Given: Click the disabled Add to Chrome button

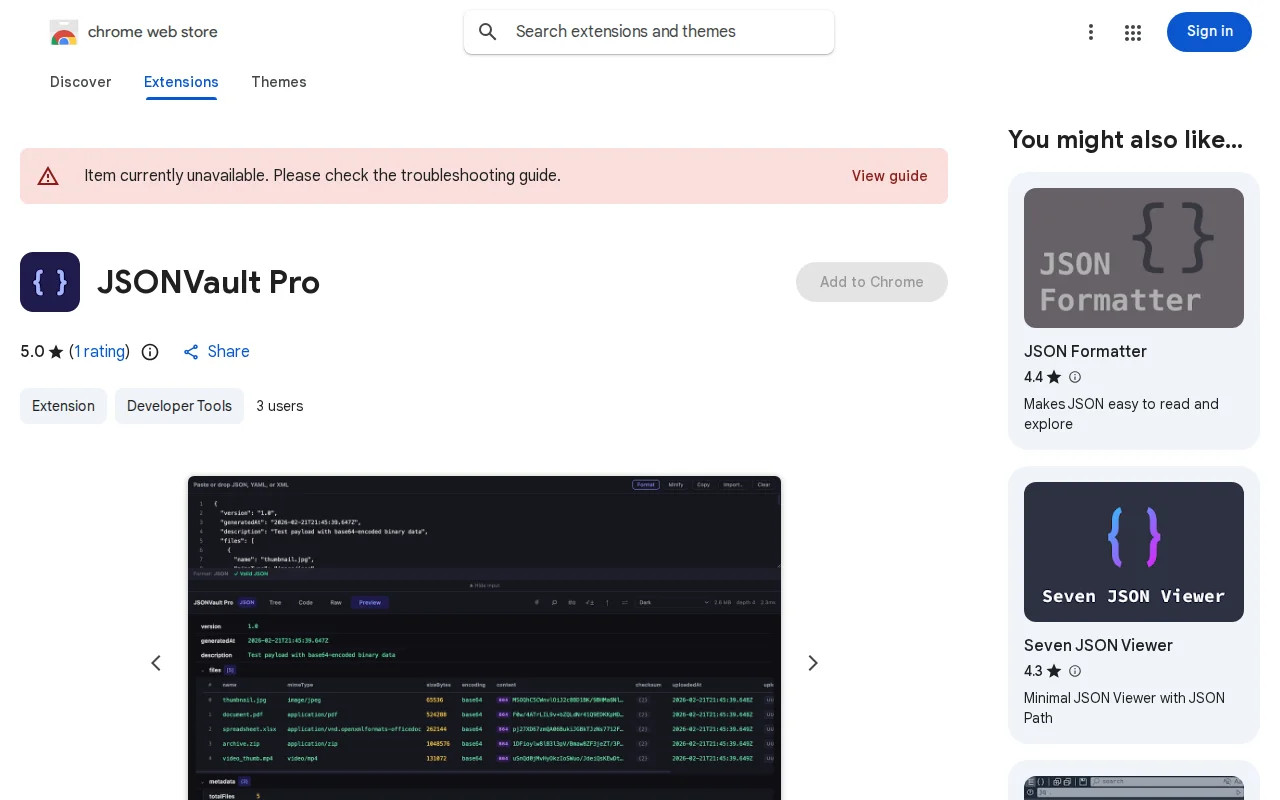Looking at the screenshot, I should tap(872, 282).
